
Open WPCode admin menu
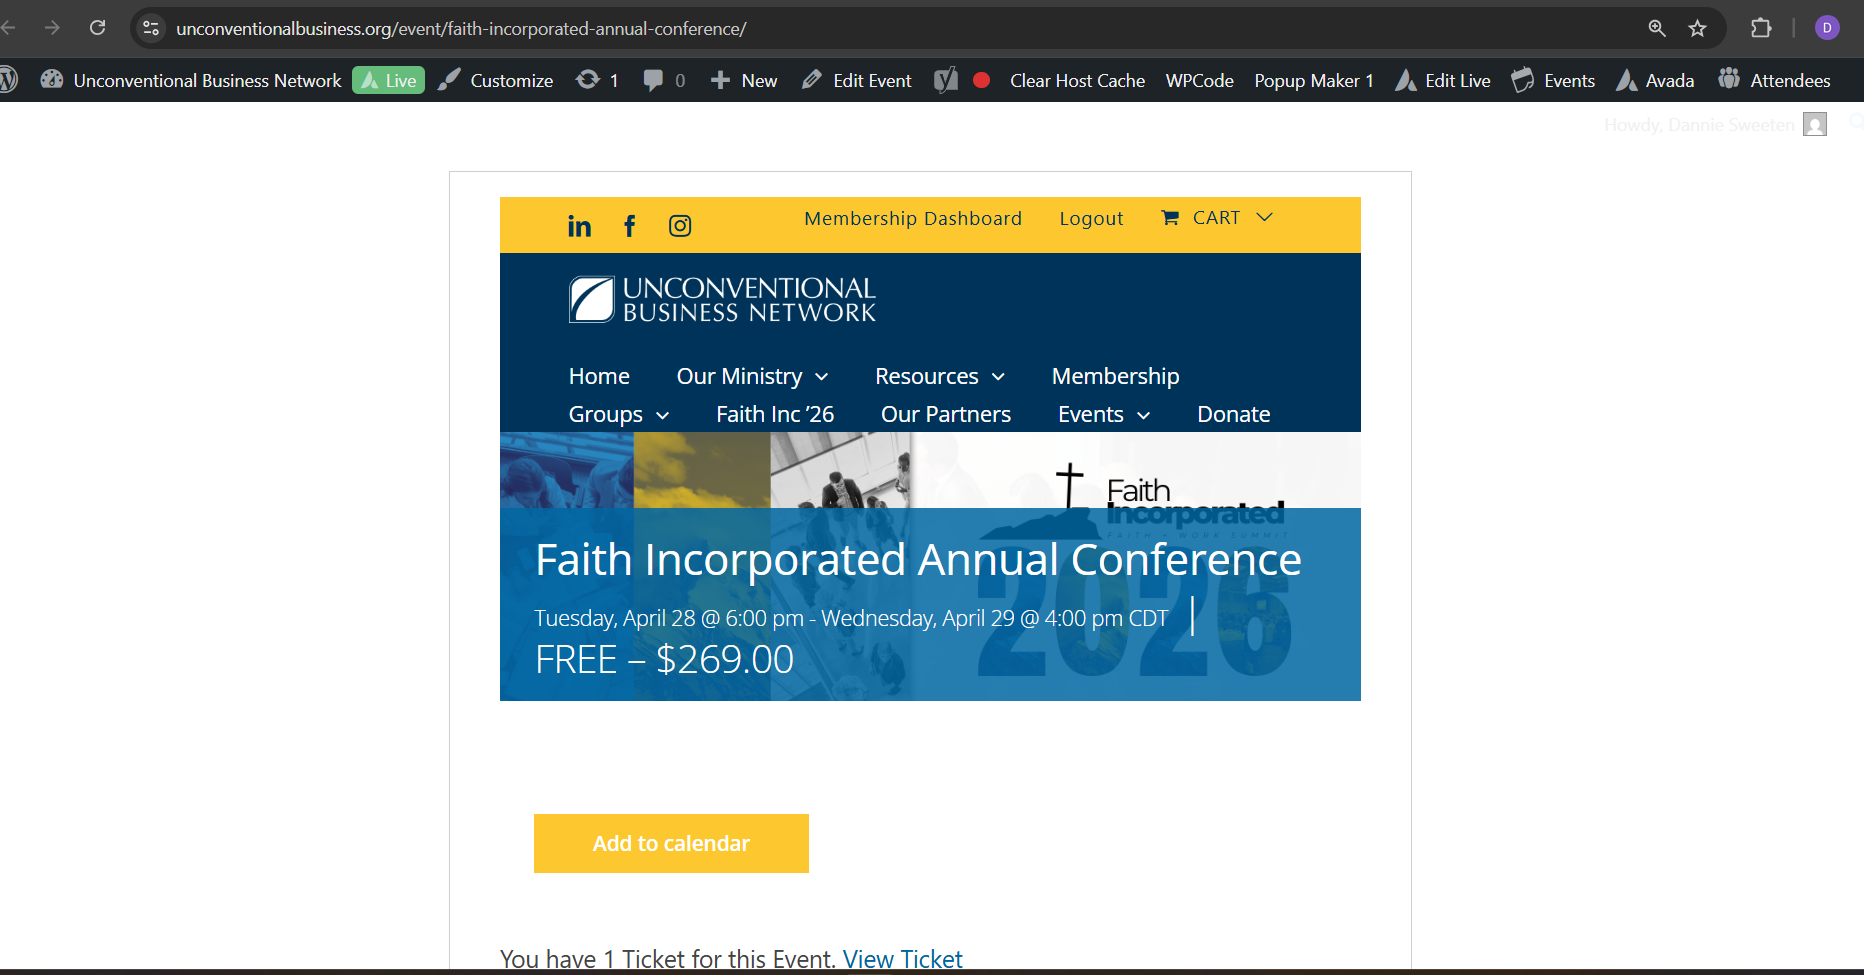(1199, 80)
